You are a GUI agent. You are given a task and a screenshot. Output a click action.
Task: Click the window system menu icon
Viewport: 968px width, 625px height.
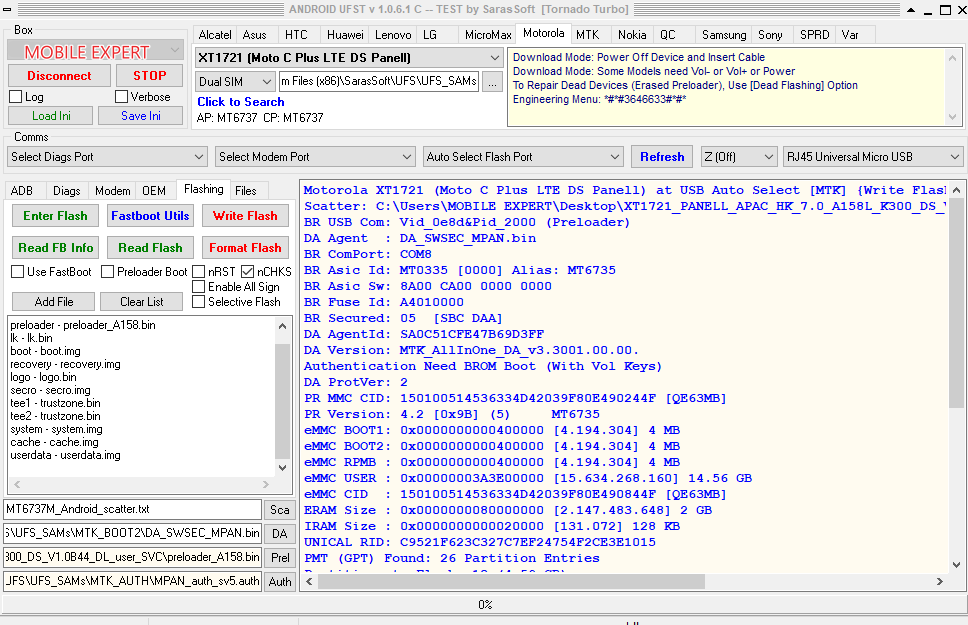[7, 9]
